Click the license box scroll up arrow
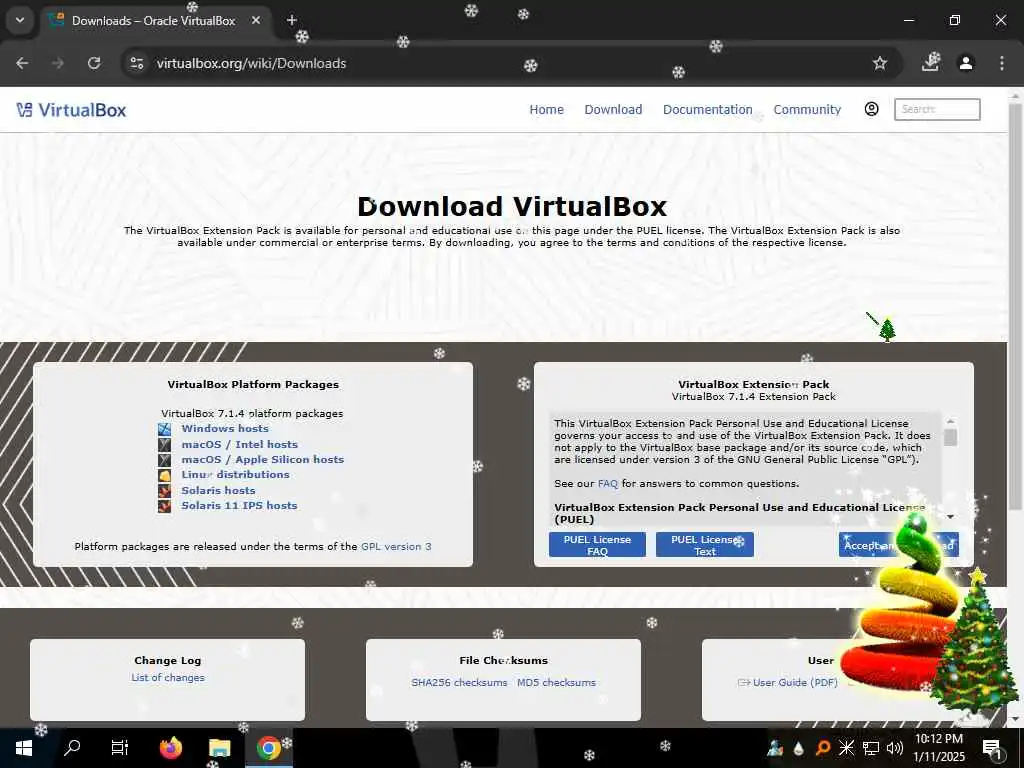 (x=950, y=421)
